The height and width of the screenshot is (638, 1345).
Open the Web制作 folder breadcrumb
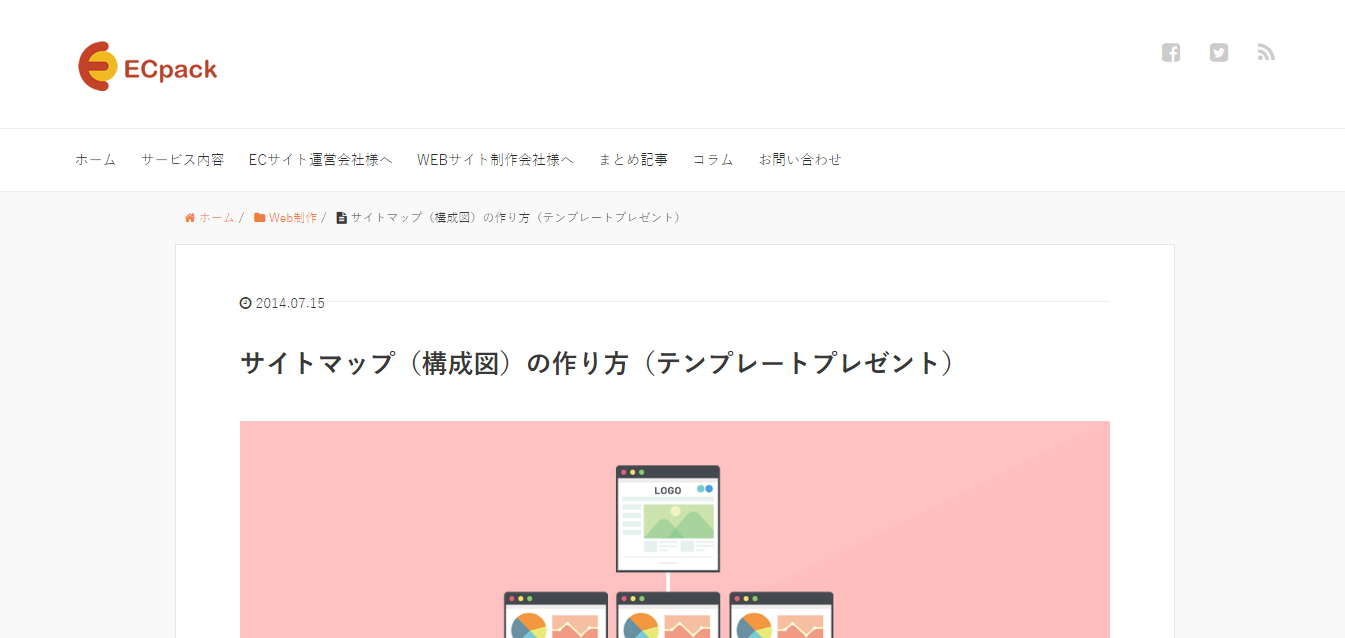[286, 217]
